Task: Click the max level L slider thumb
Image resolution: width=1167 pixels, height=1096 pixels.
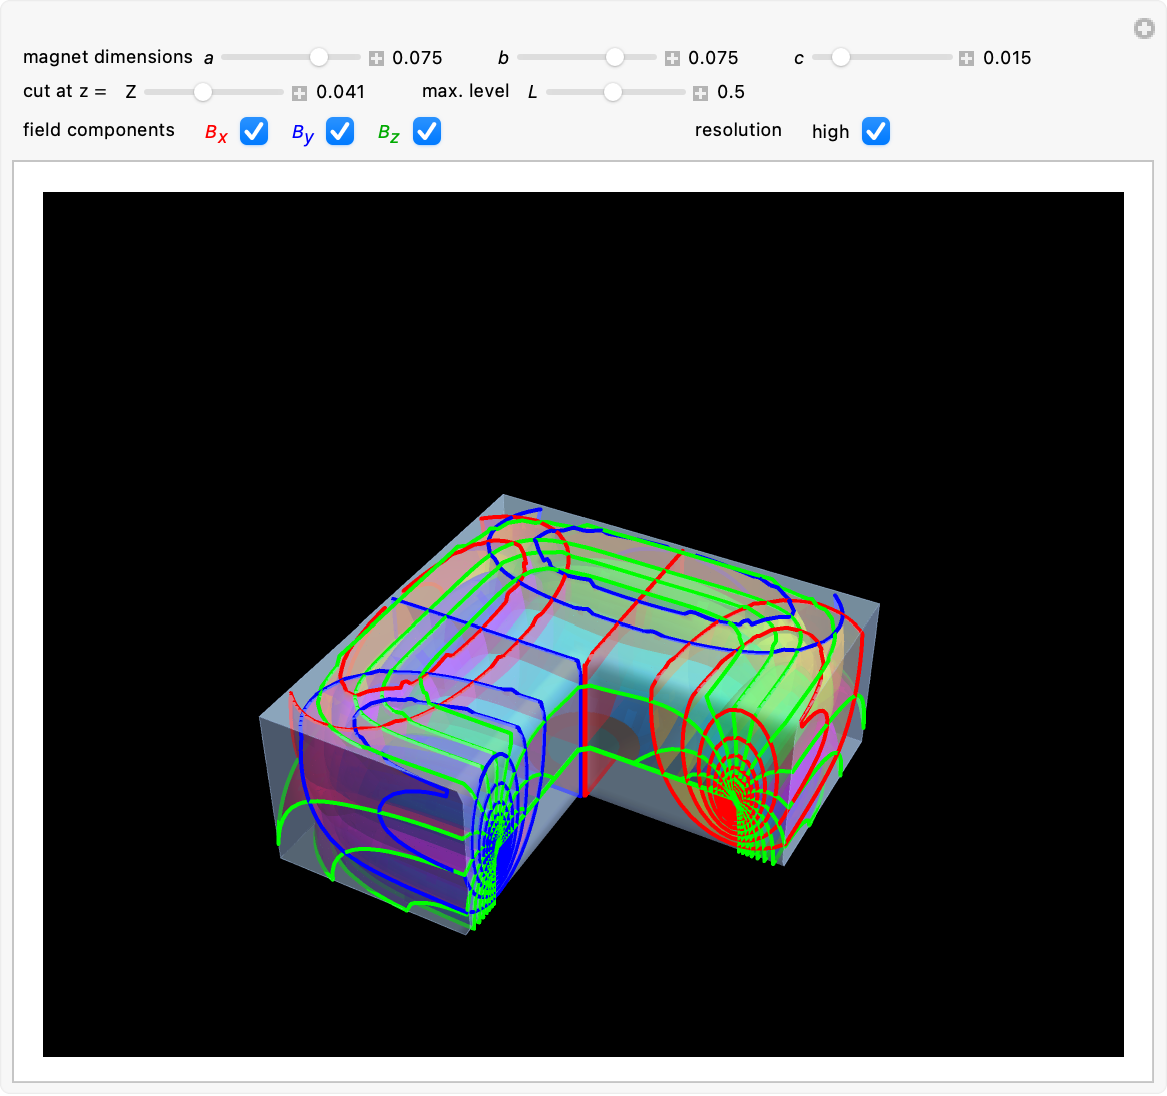Action: 613,92
